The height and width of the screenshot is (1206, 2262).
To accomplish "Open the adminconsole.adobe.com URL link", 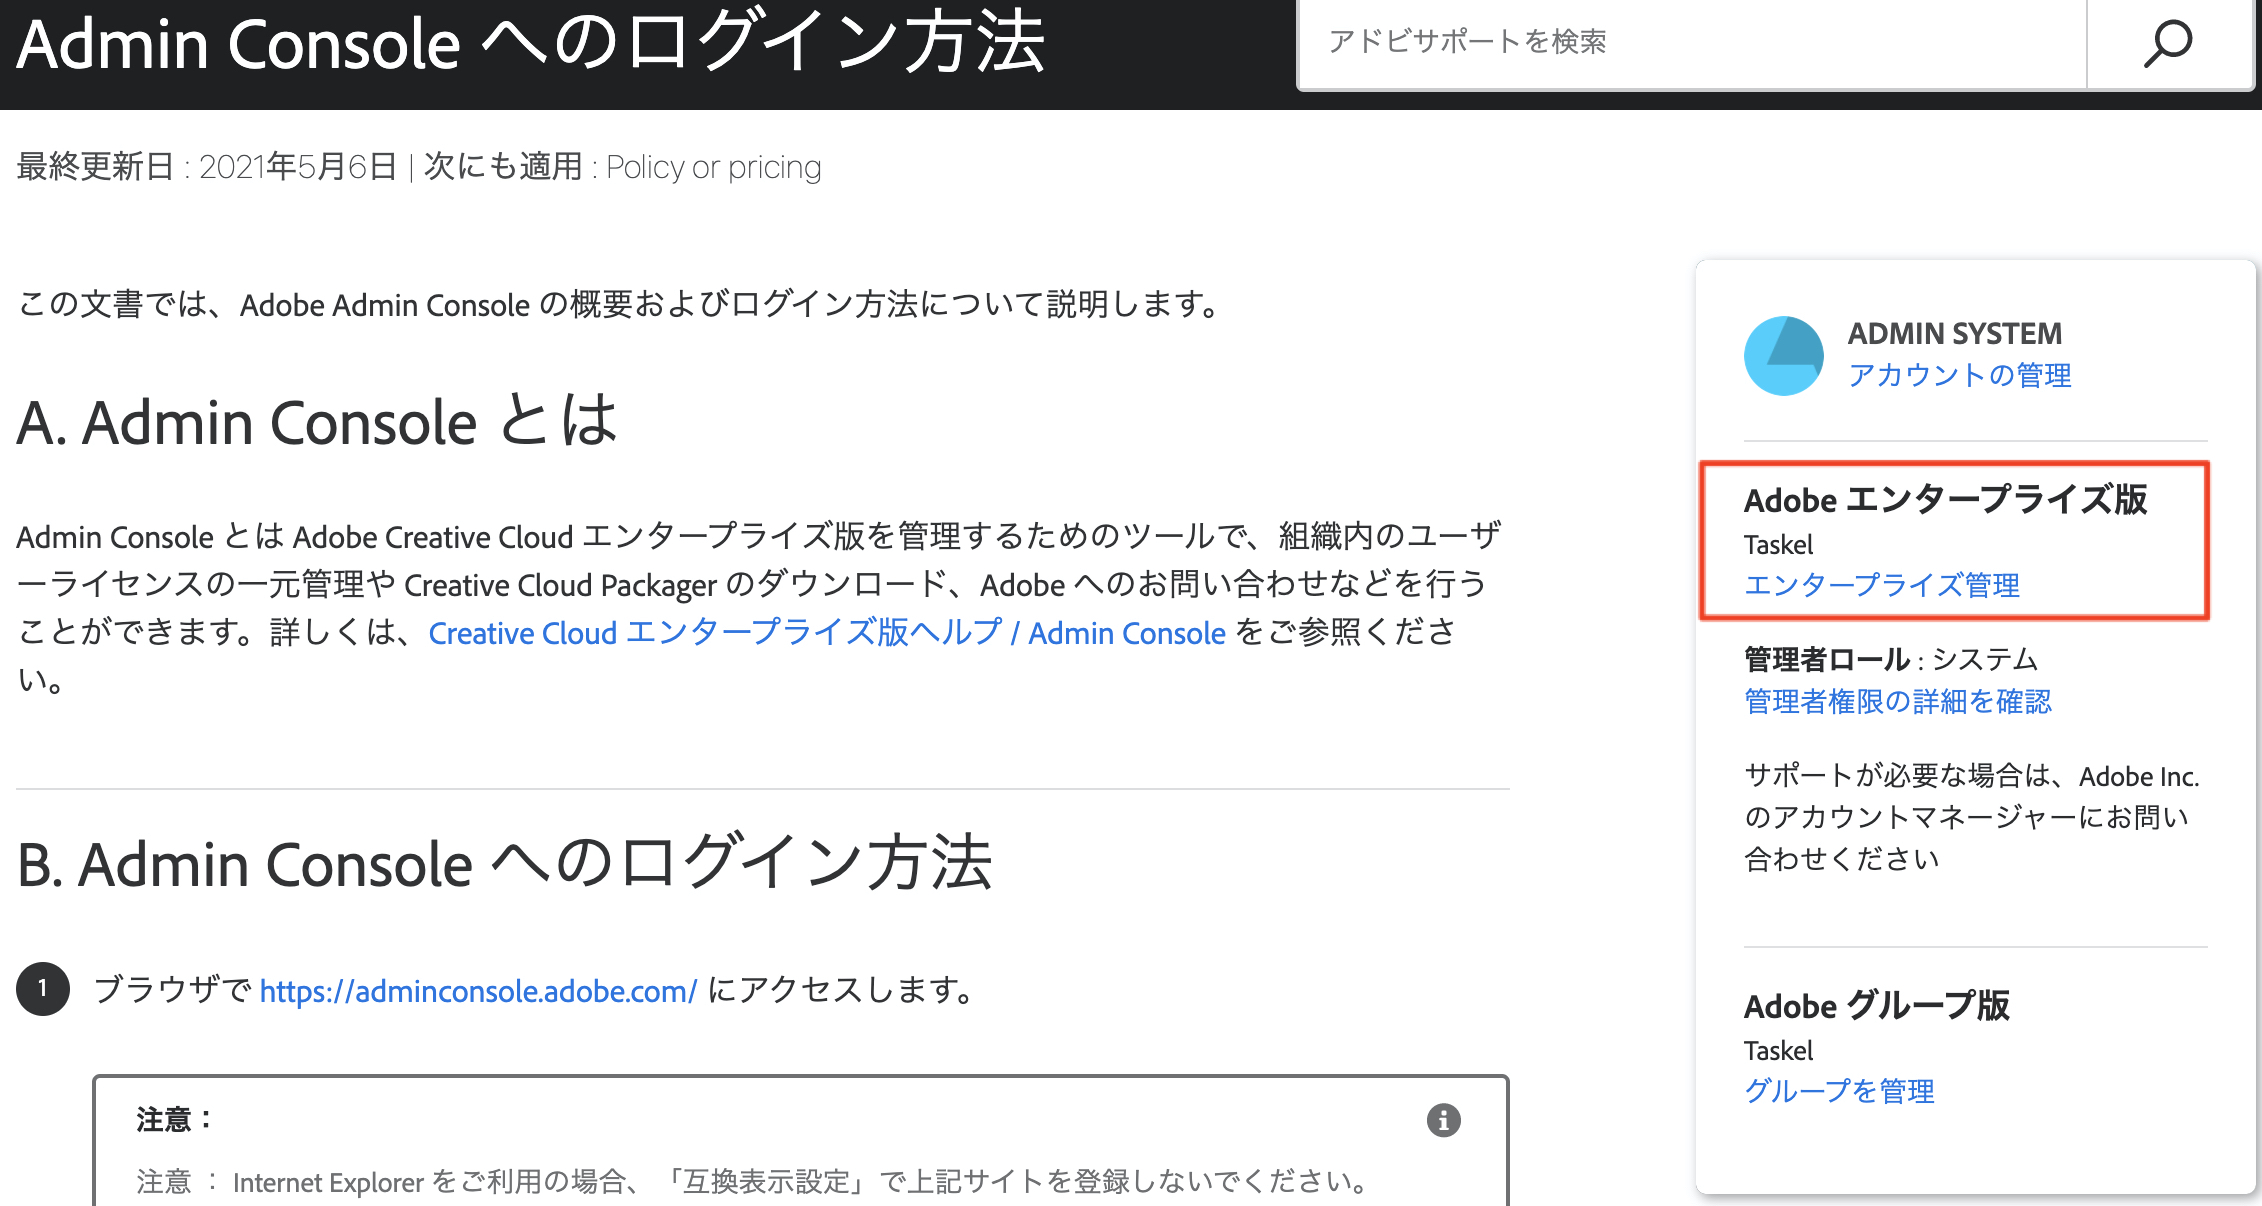I will (478, 991).
